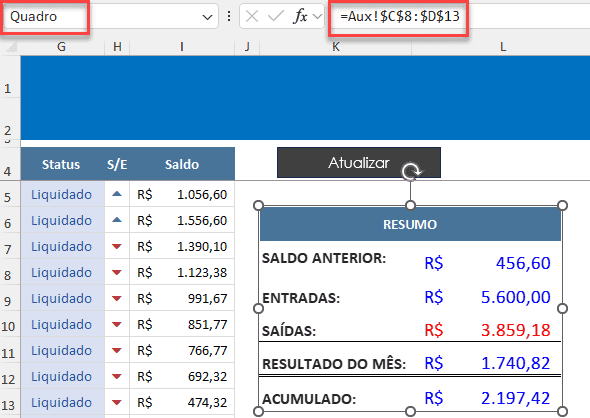This screenshot has width=590, height=418.
Task: Click the saldo value 1.123,38
Action: [x=202, y=272]
